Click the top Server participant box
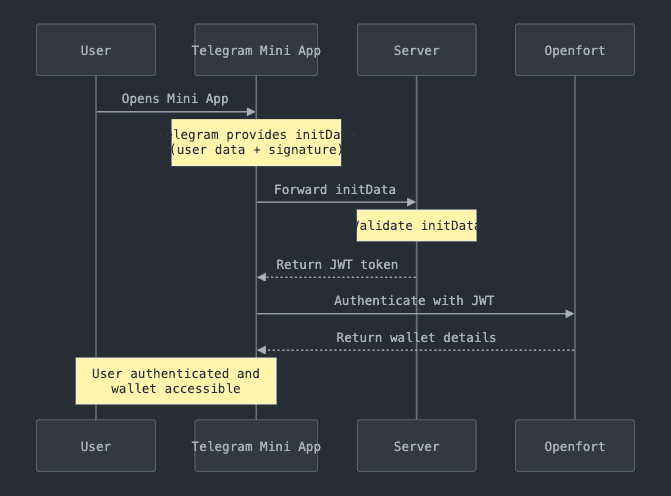Image resolution: width=671 pixels, height=496 pixels. tap(416, 50)
